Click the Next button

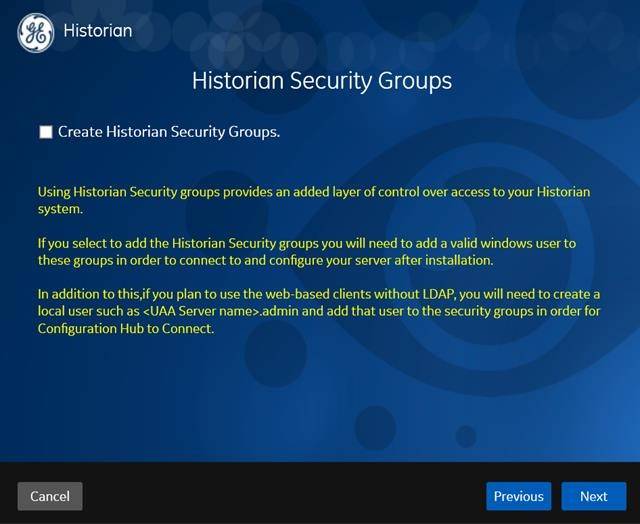[x=593, y=496]
